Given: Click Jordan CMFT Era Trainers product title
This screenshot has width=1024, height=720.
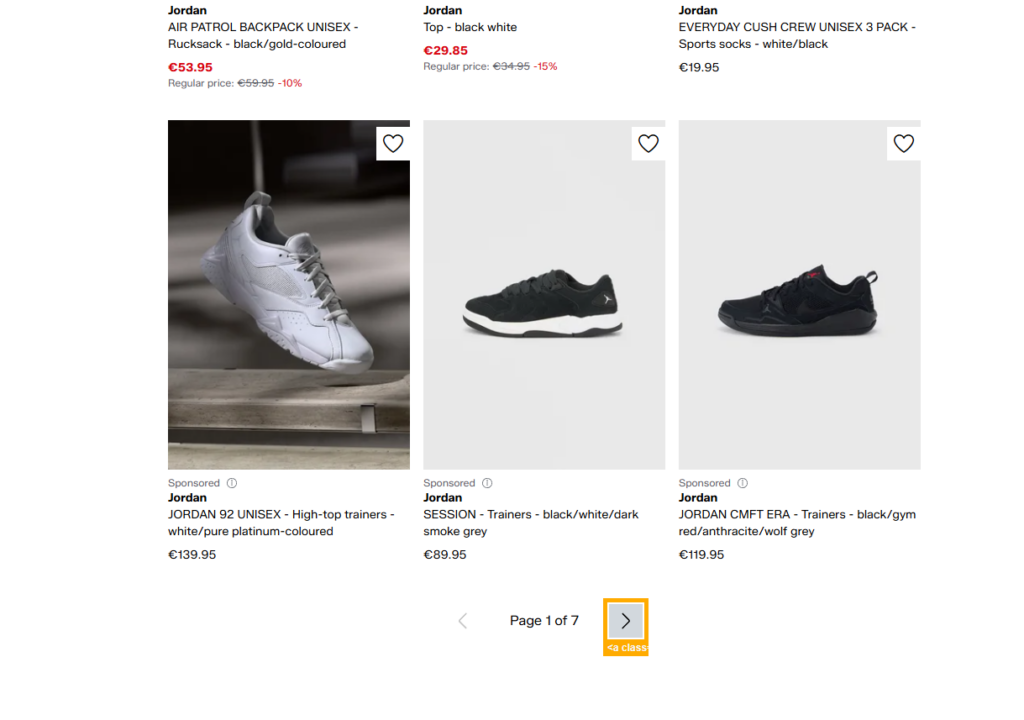Looking at the screenshot, I should click(796, 523).
